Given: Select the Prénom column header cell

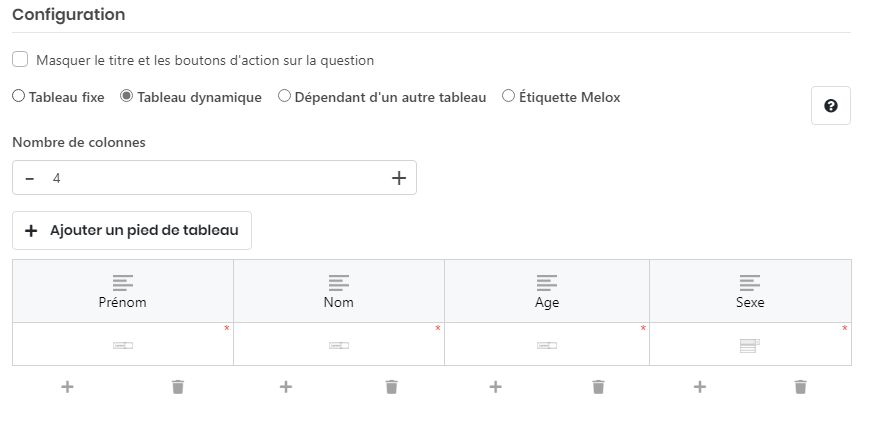Looking at the screenshot, I should pyautogui.click(x=123, y=291).
